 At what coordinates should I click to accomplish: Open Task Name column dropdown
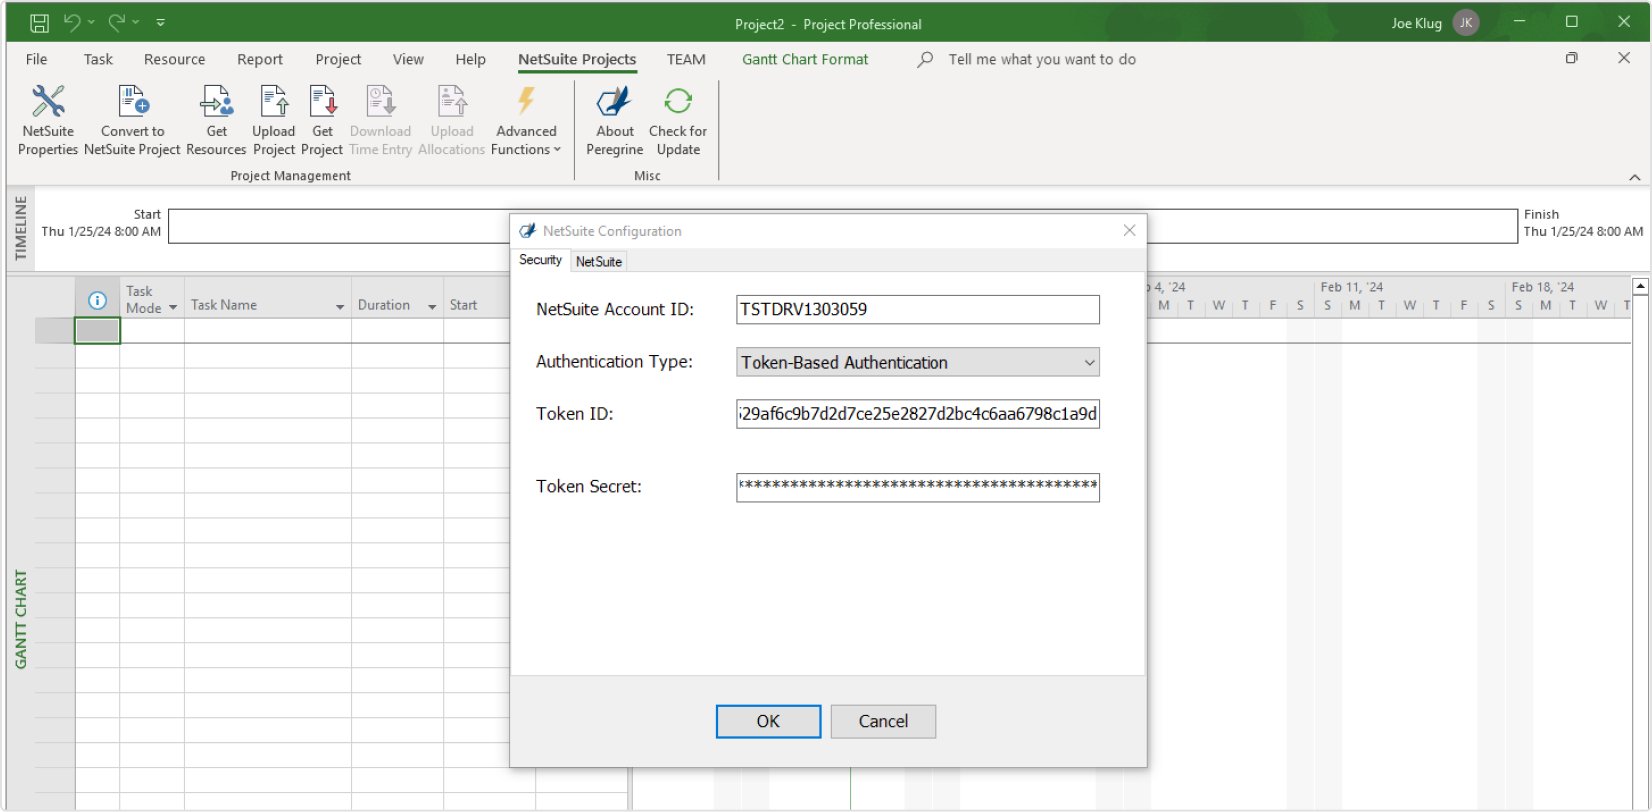pos(340,307)
